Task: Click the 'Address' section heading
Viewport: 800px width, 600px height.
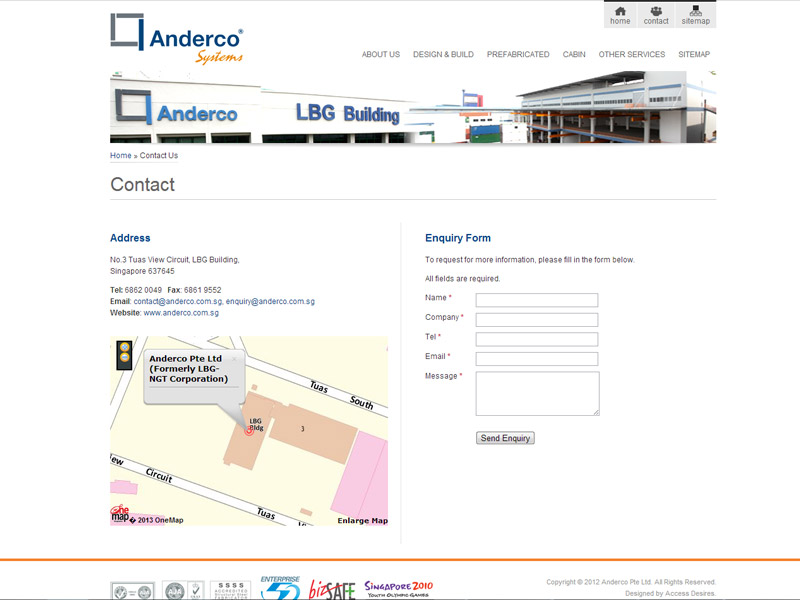Action: (x=130, y=238)
